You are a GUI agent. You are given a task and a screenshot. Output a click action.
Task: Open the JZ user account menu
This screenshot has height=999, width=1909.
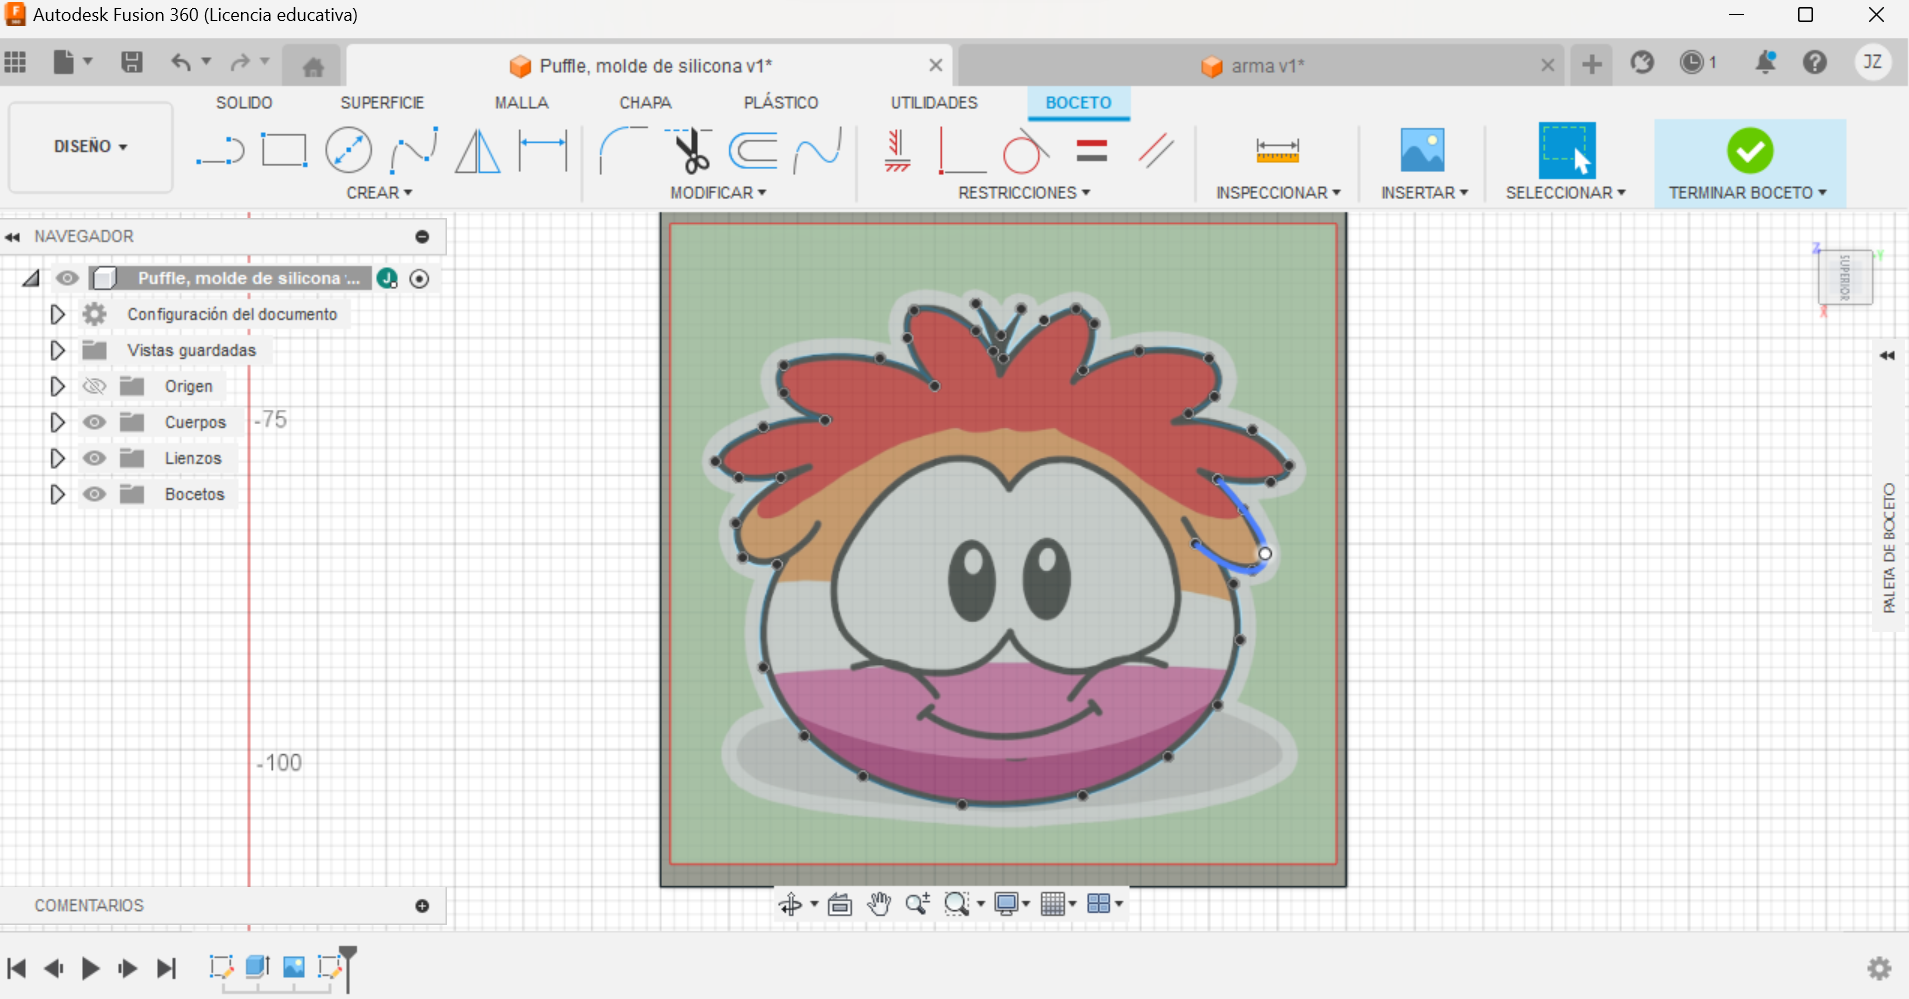[1873, 62]
